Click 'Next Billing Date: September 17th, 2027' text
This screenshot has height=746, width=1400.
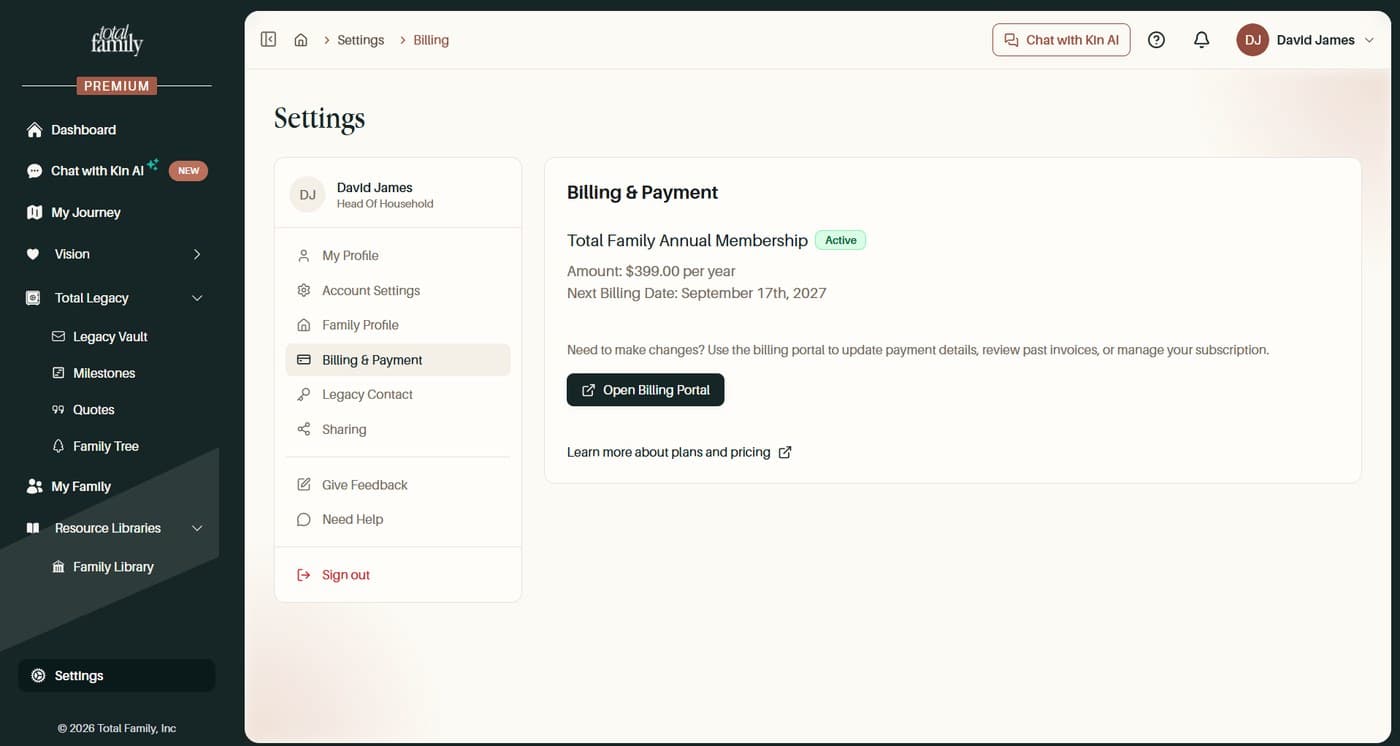697,293
